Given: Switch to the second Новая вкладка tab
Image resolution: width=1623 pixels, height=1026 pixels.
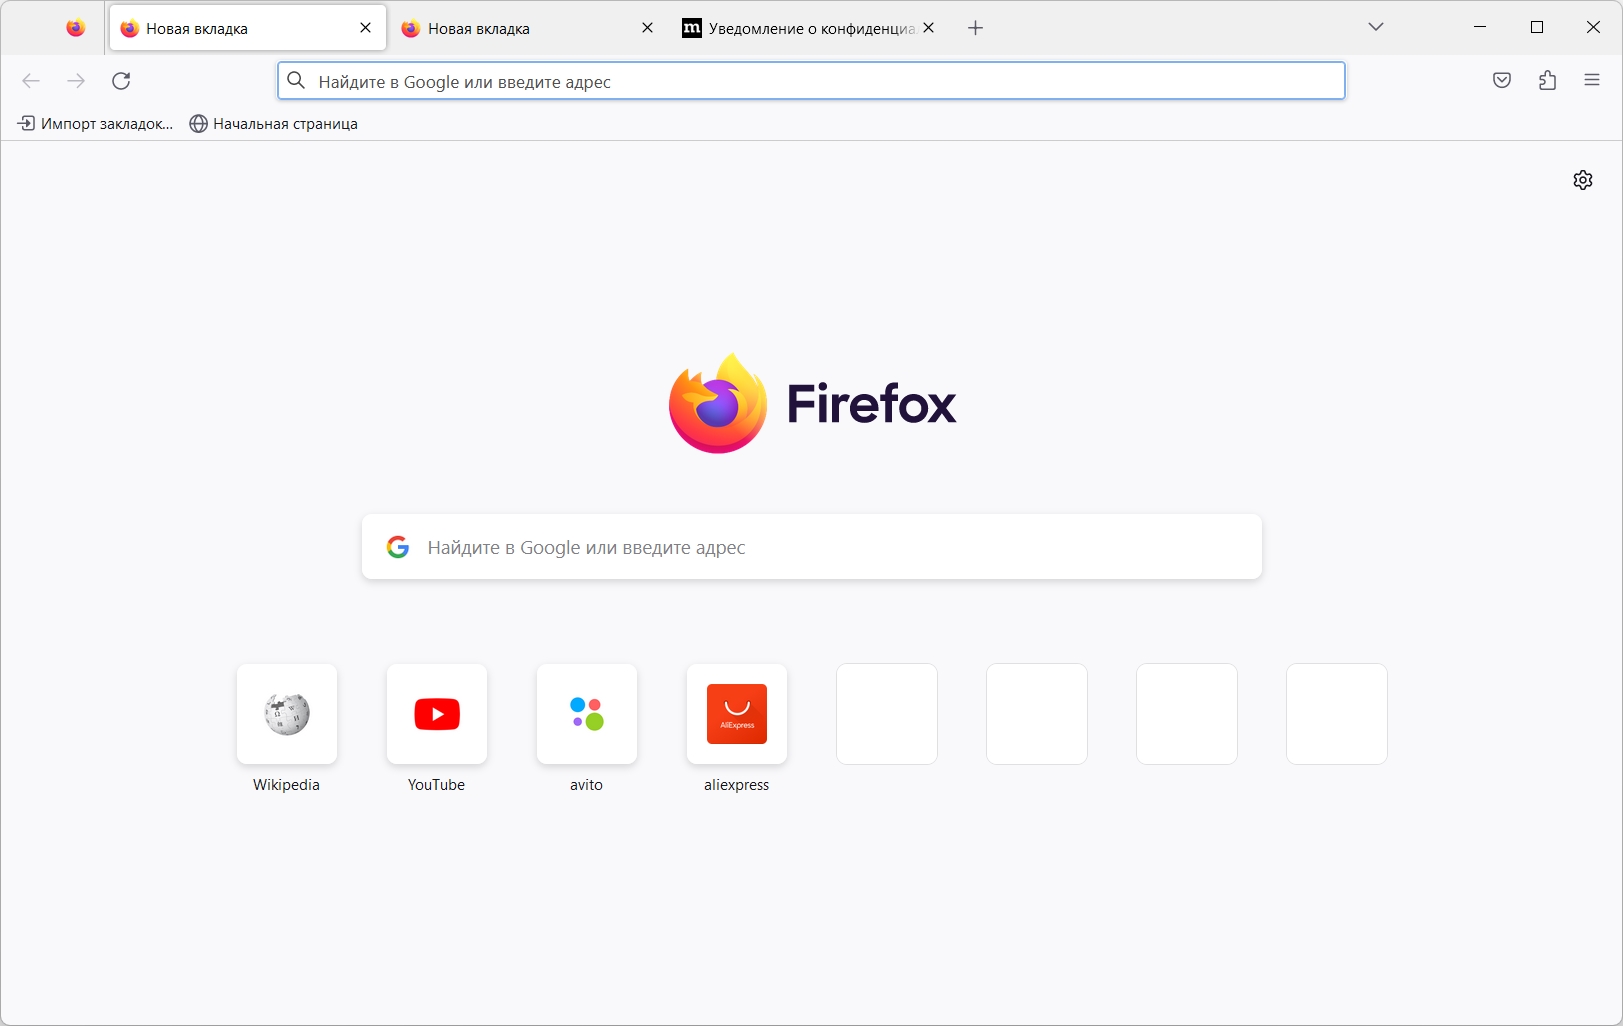Looking at the screenshot, I should point(529,28).
